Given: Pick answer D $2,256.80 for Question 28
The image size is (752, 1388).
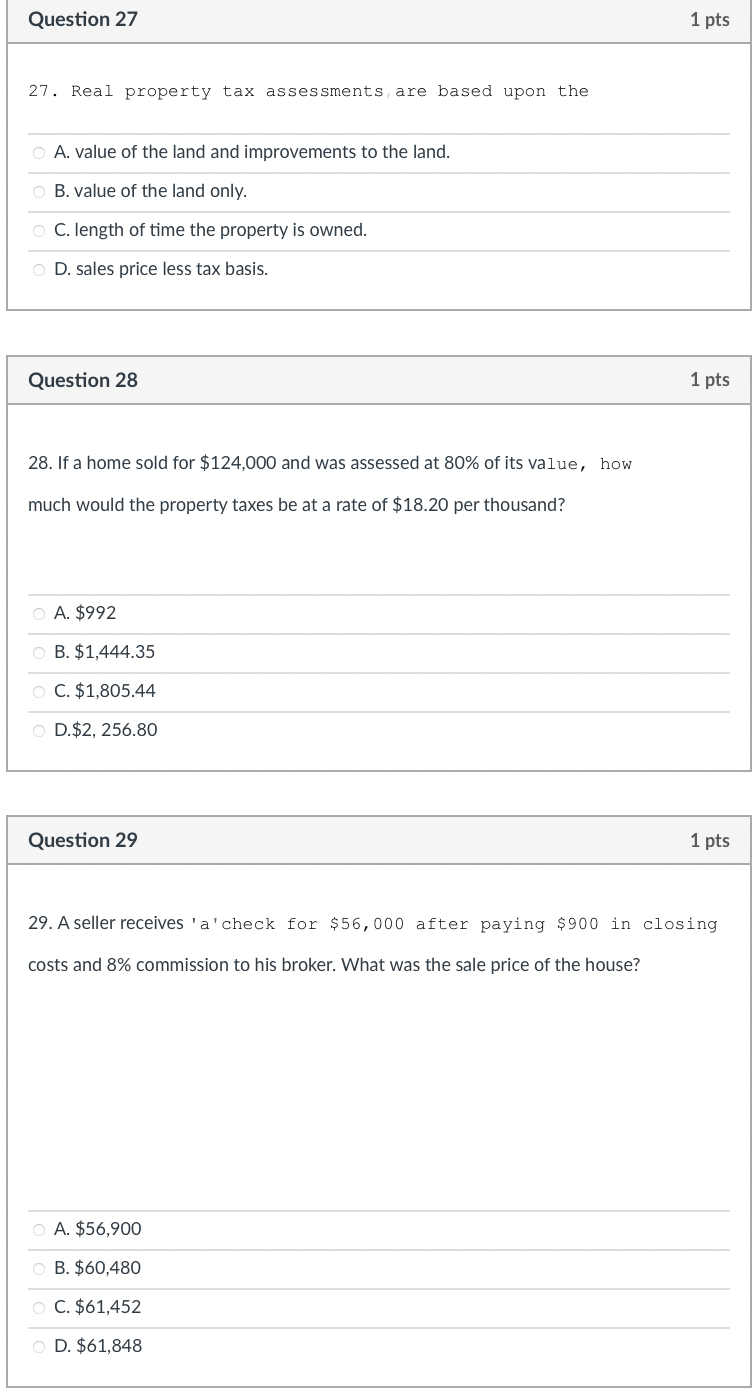Looking at the screenshot, I should [38, 730].
